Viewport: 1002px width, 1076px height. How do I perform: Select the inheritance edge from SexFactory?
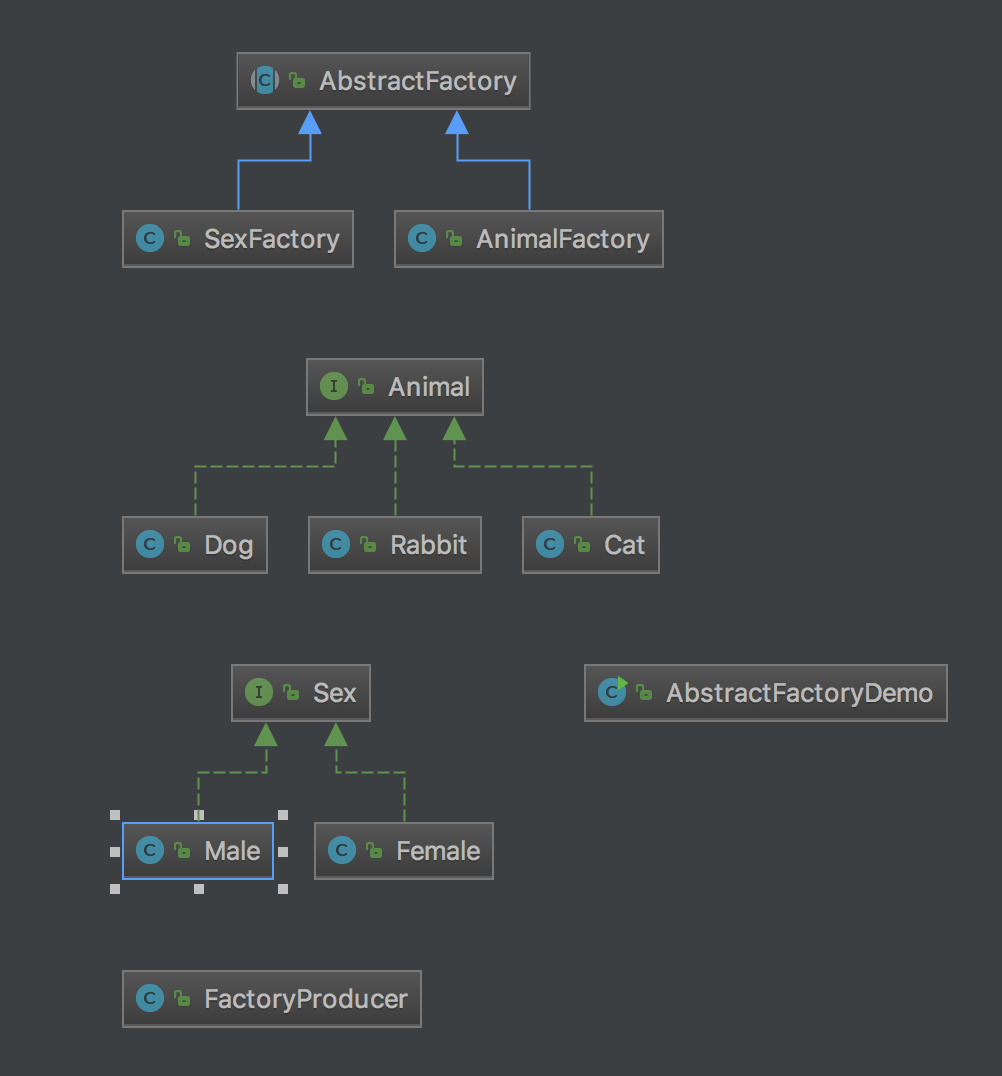pyautogui.click(x=275, y=160)
